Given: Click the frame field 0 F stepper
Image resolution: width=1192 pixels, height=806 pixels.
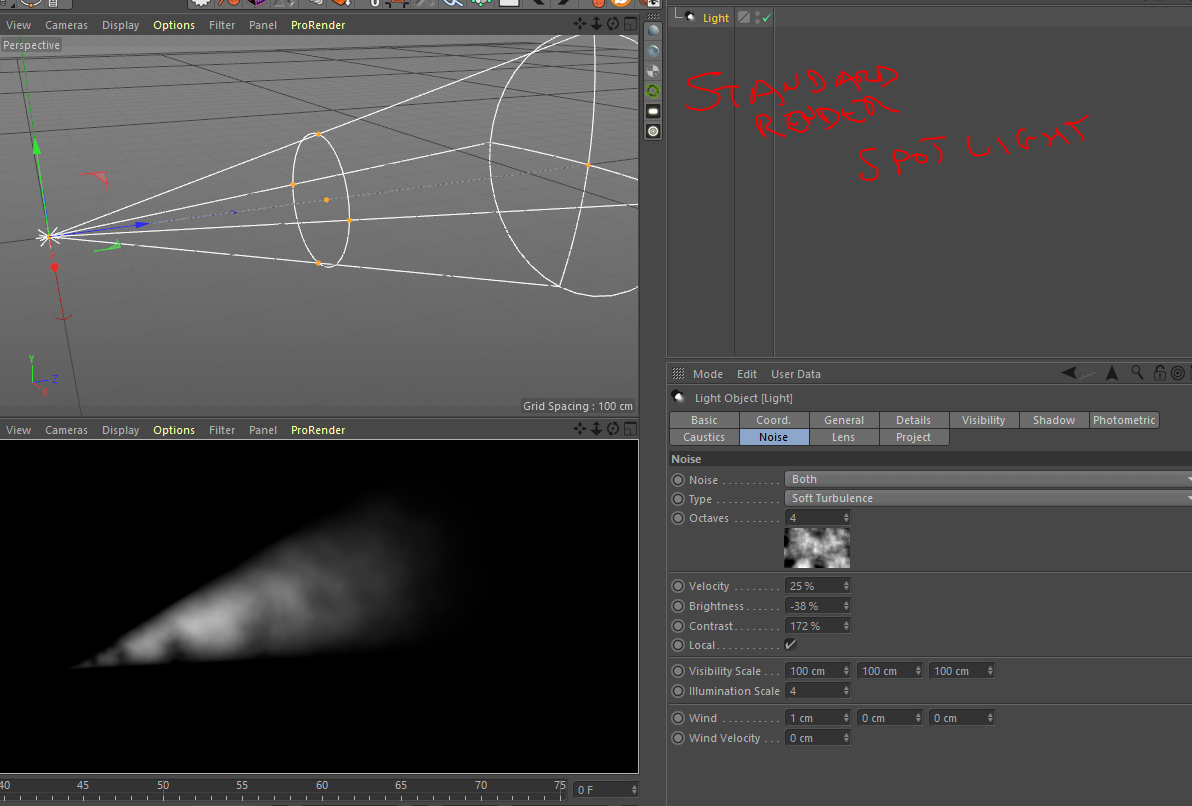Looking at the screenshot, I should click(634, 790).
